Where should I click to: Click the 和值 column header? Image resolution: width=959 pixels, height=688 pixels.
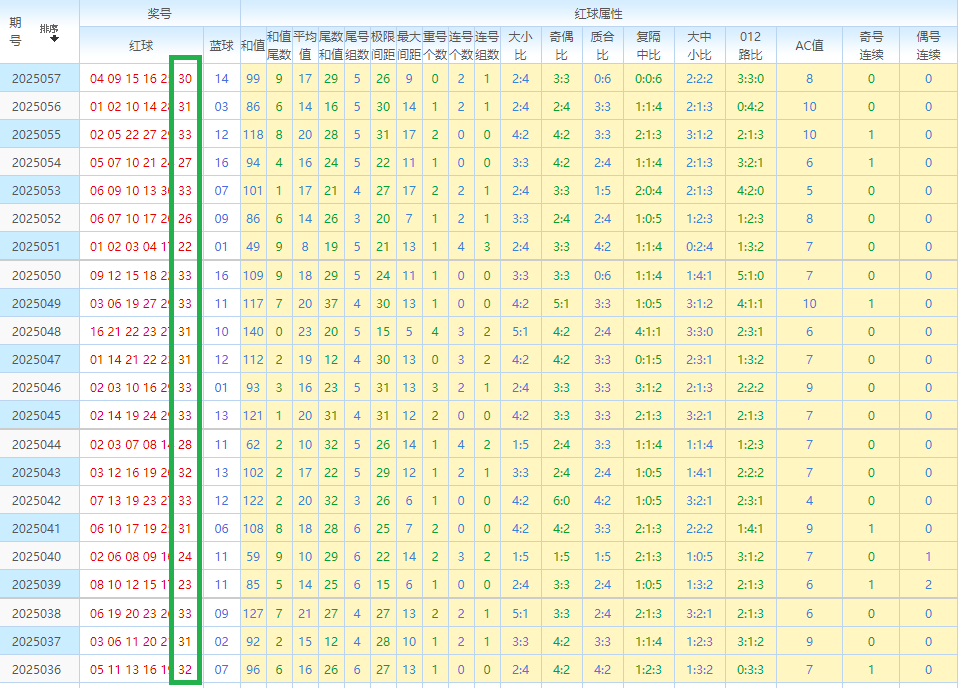coord(253,45)
